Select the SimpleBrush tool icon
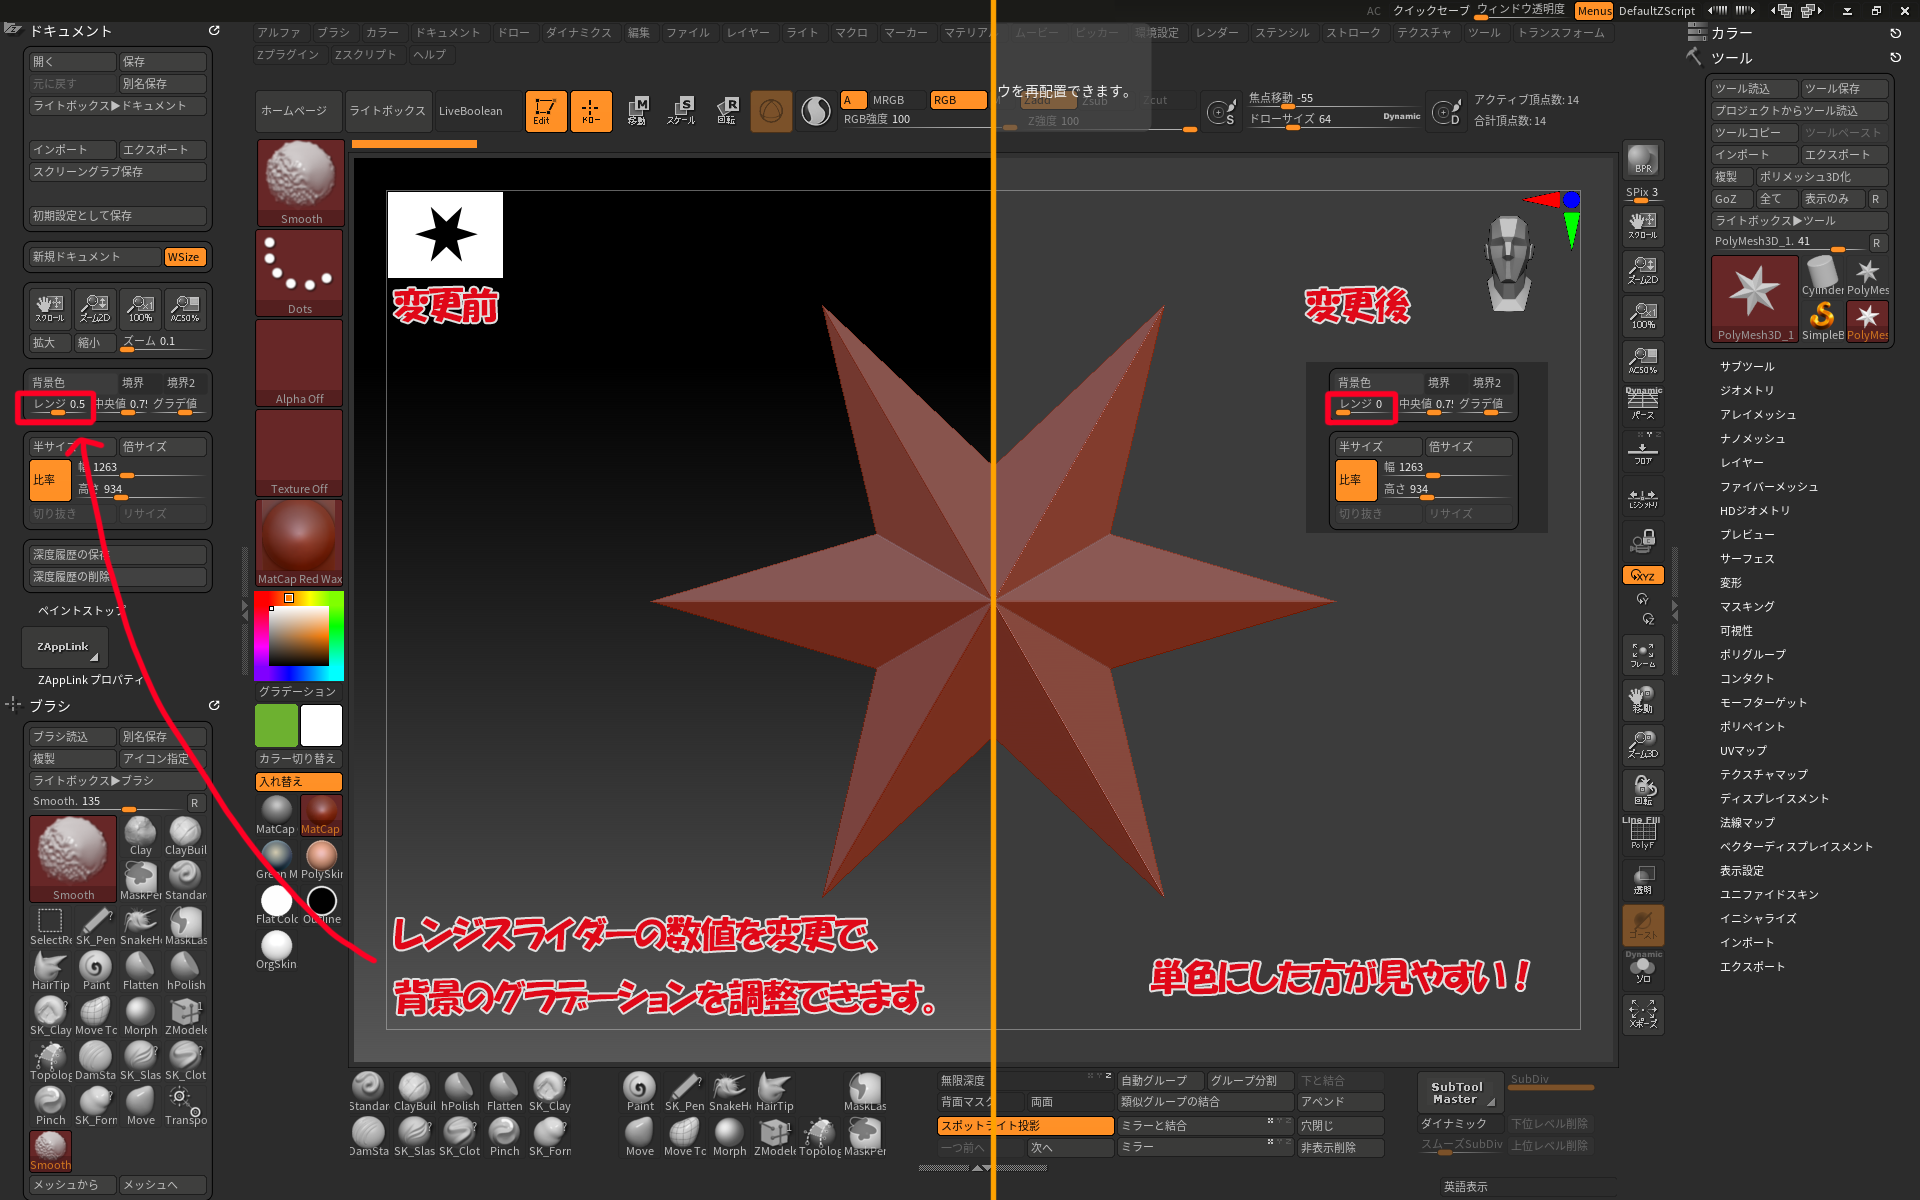1920x1200 pixels. click(1822, 321)
